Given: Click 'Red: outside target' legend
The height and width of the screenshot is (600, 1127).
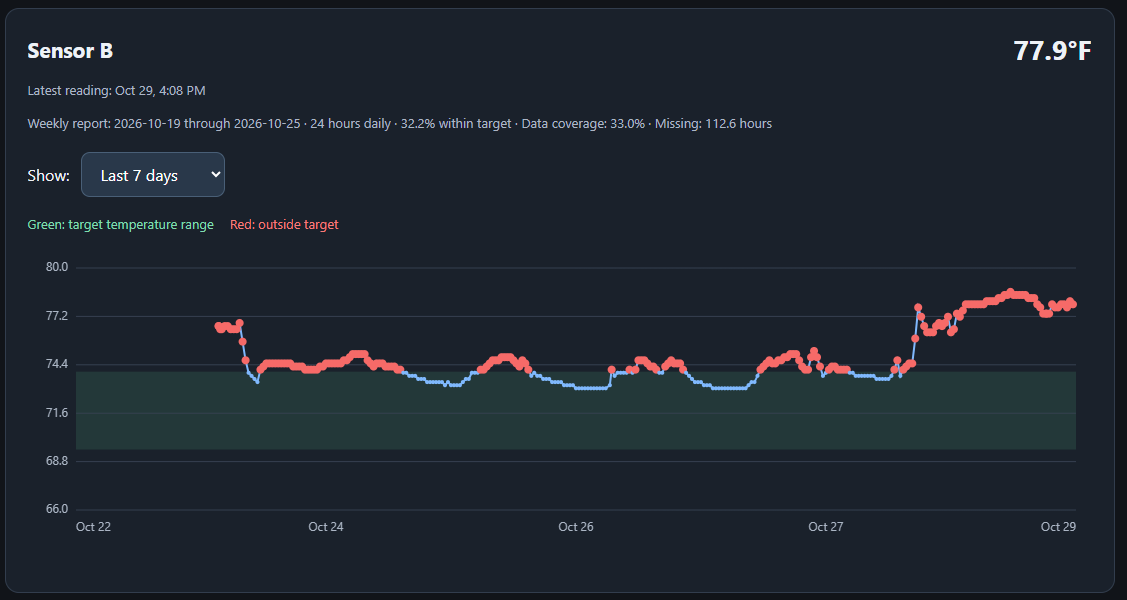Looking at the screenshot, I should pyautogui.click(x=284, y=225).
